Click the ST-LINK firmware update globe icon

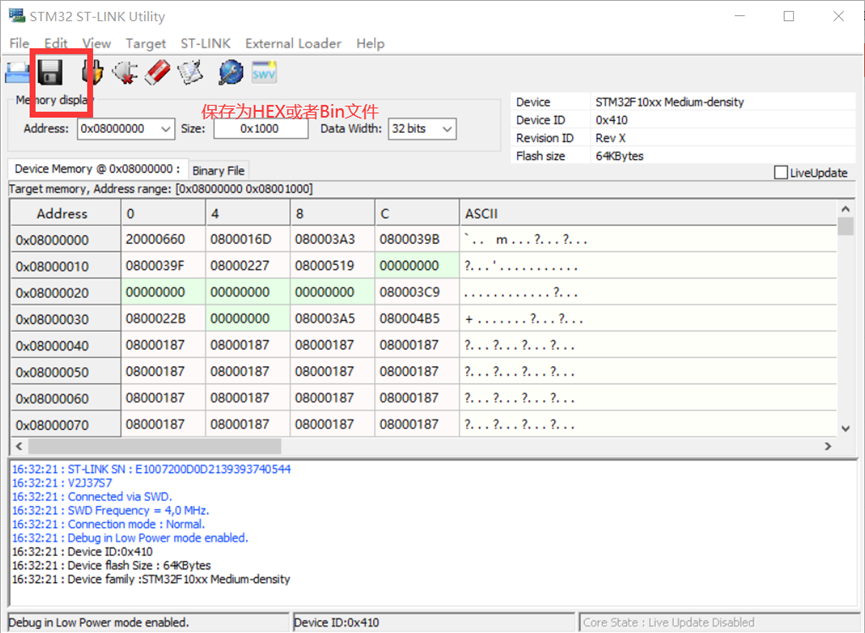click(231, 72)
